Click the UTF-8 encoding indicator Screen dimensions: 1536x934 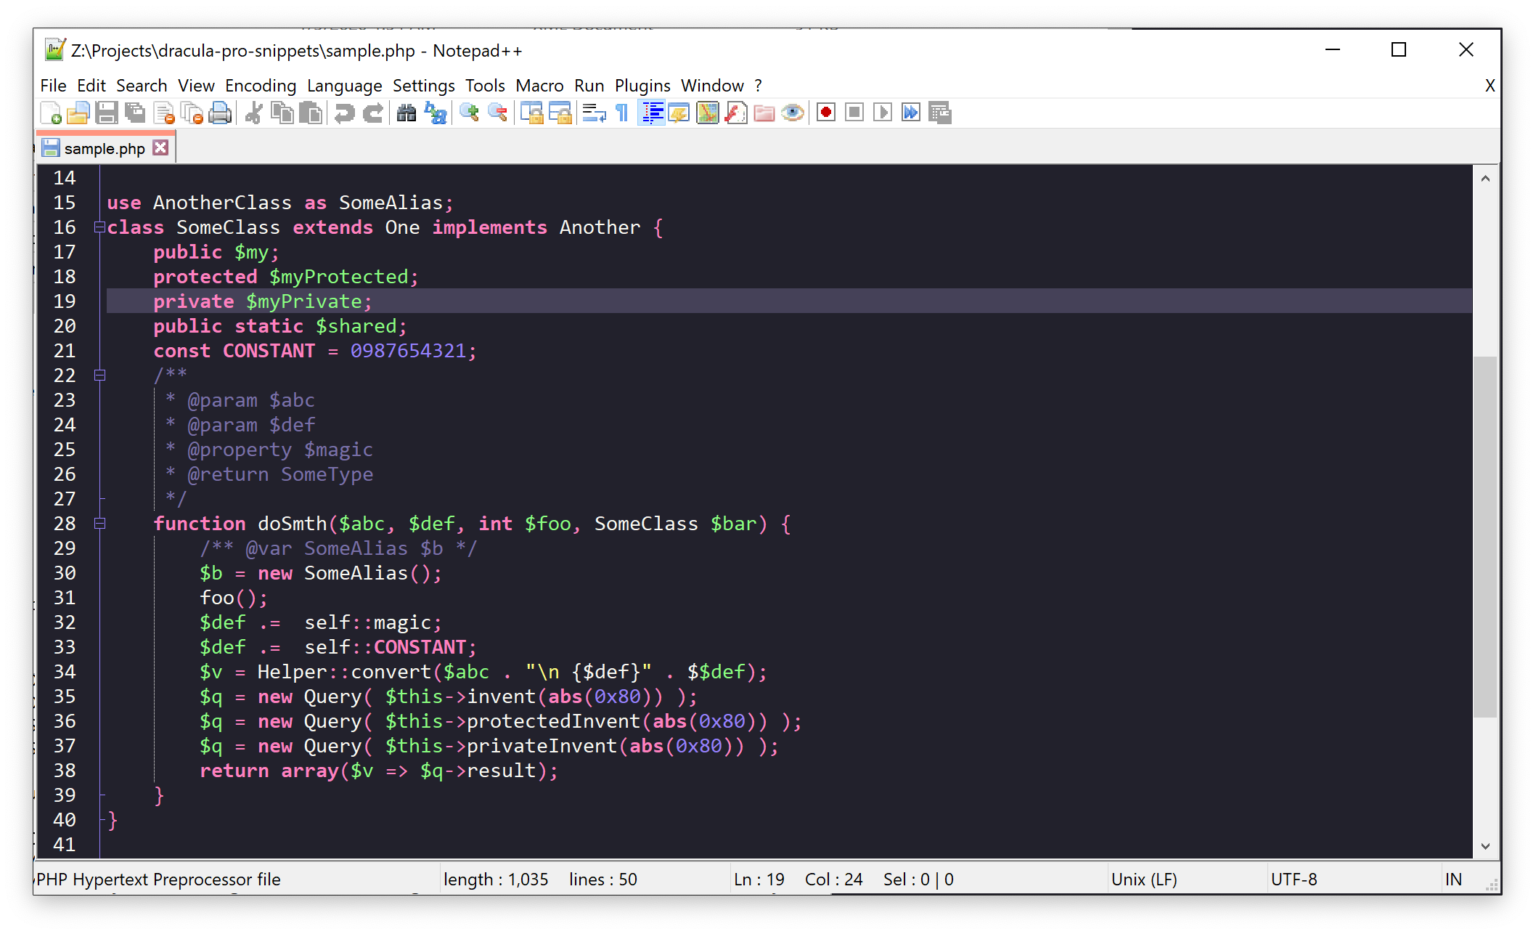coord(1294,879)
